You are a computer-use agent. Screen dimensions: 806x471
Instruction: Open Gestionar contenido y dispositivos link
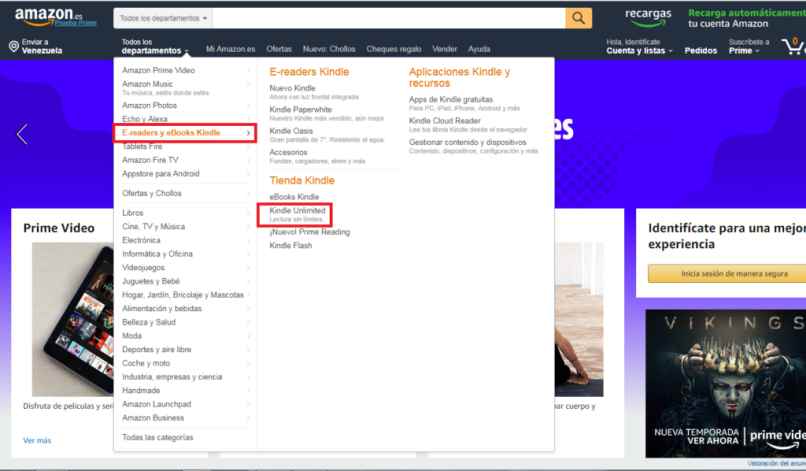468,142
